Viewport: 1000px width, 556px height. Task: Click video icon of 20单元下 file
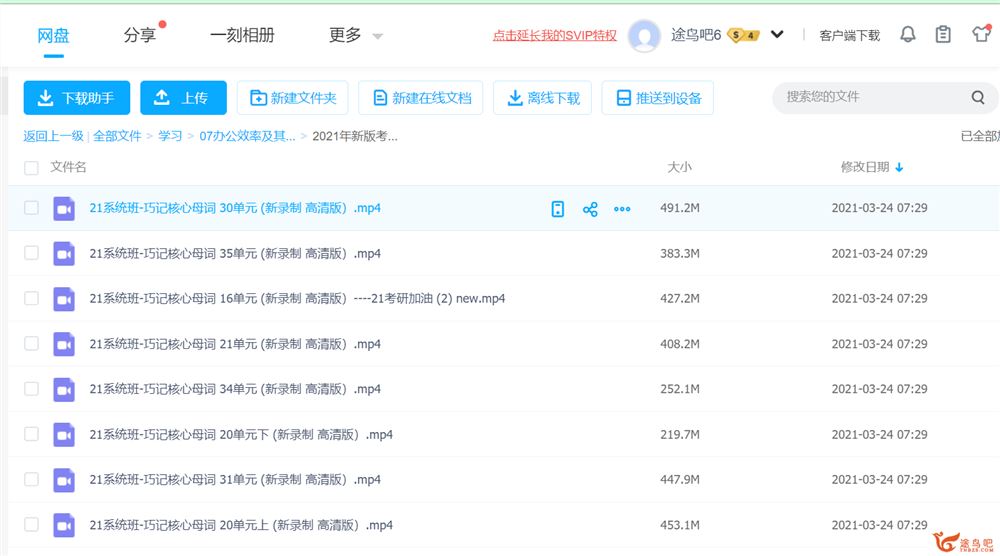click(64, 435)
